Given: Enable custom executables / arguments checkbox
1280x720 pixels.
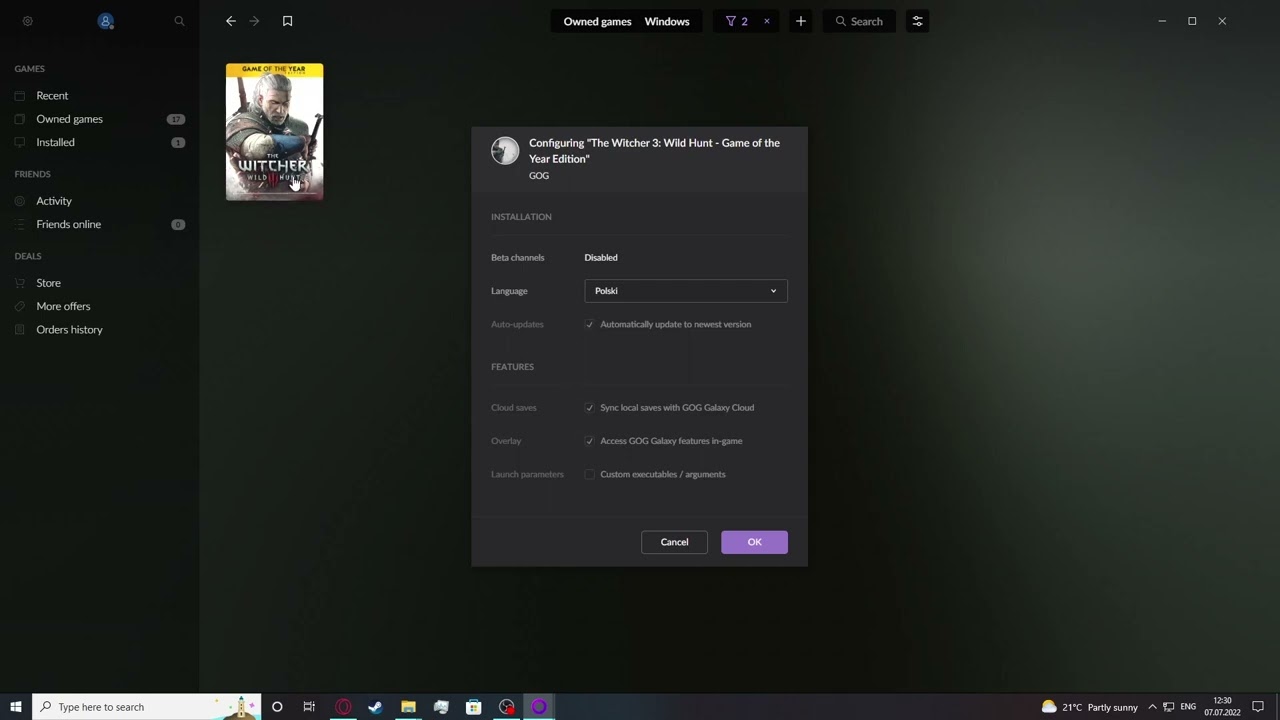Looking at the screenshot, I should 589,474.
